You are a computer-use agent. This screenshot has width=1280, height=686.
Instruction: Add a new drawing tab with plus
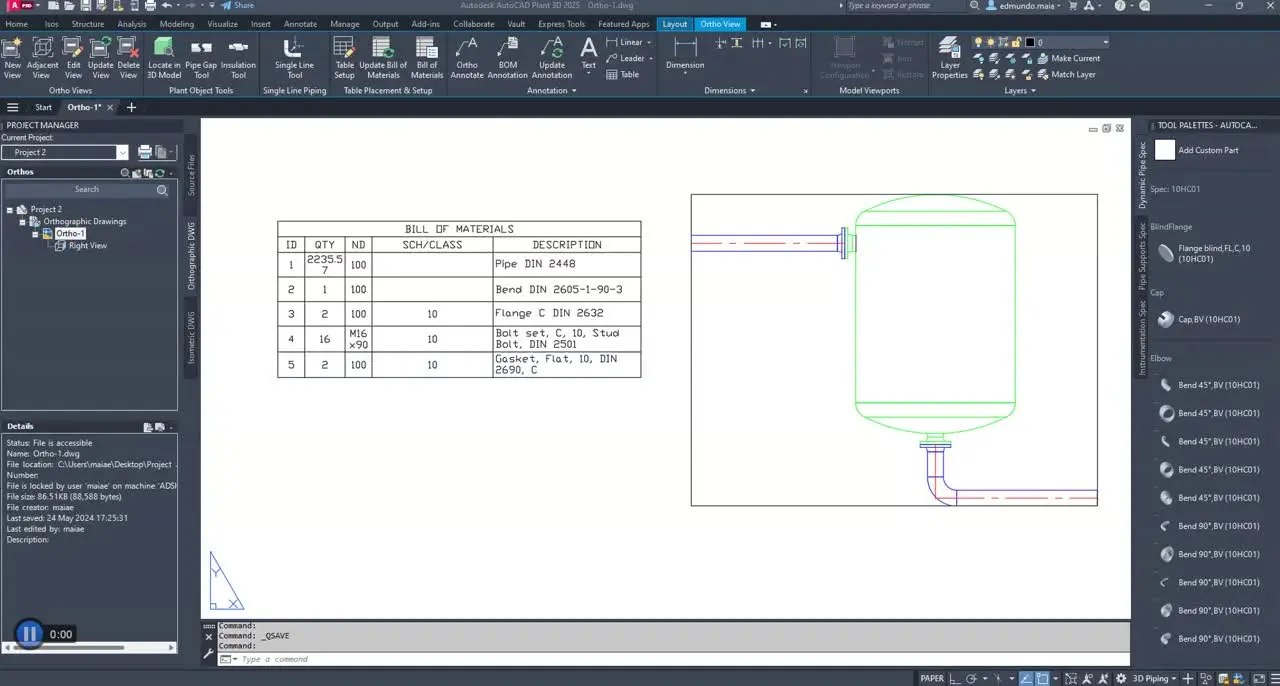131,107
